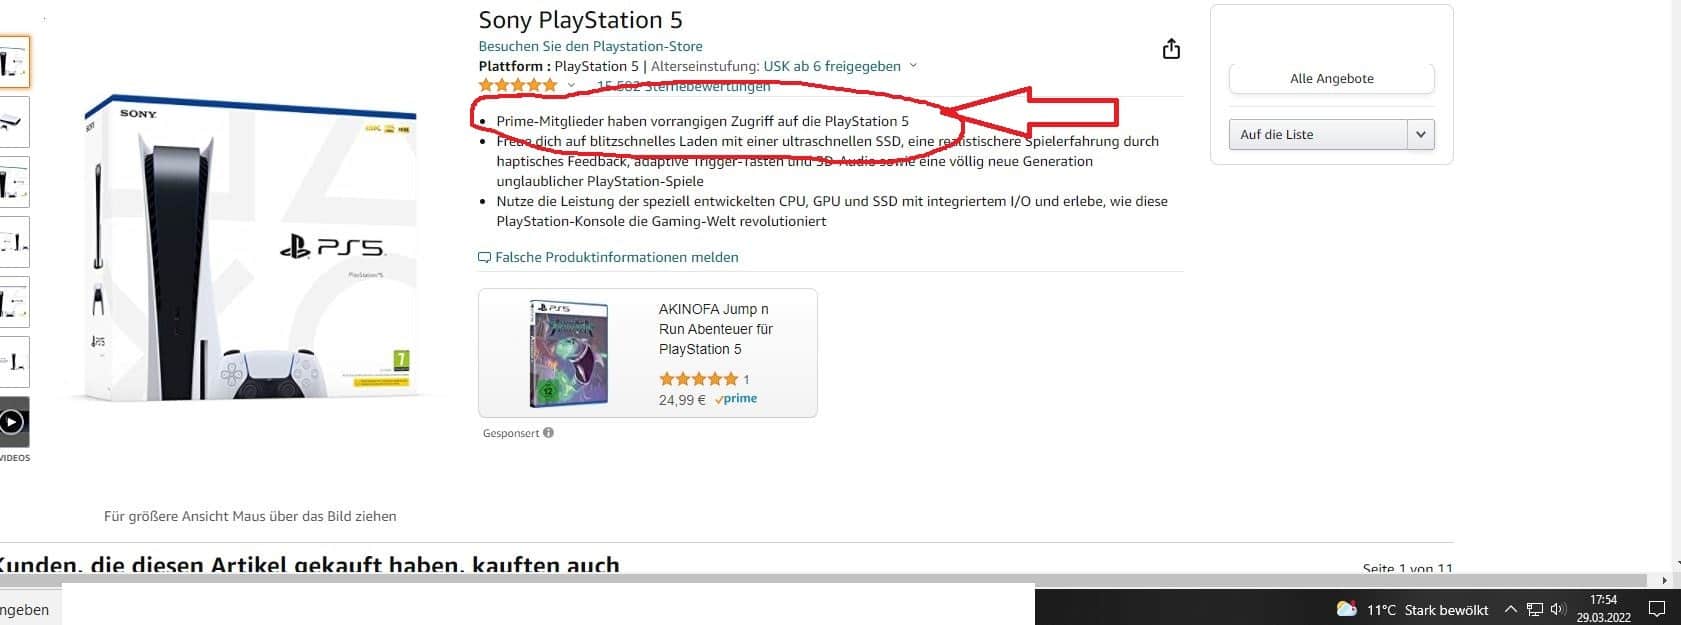Play the product videos thumbnail
The width and height of the screenshot is (1681, 625).
[x=12, y=422]
